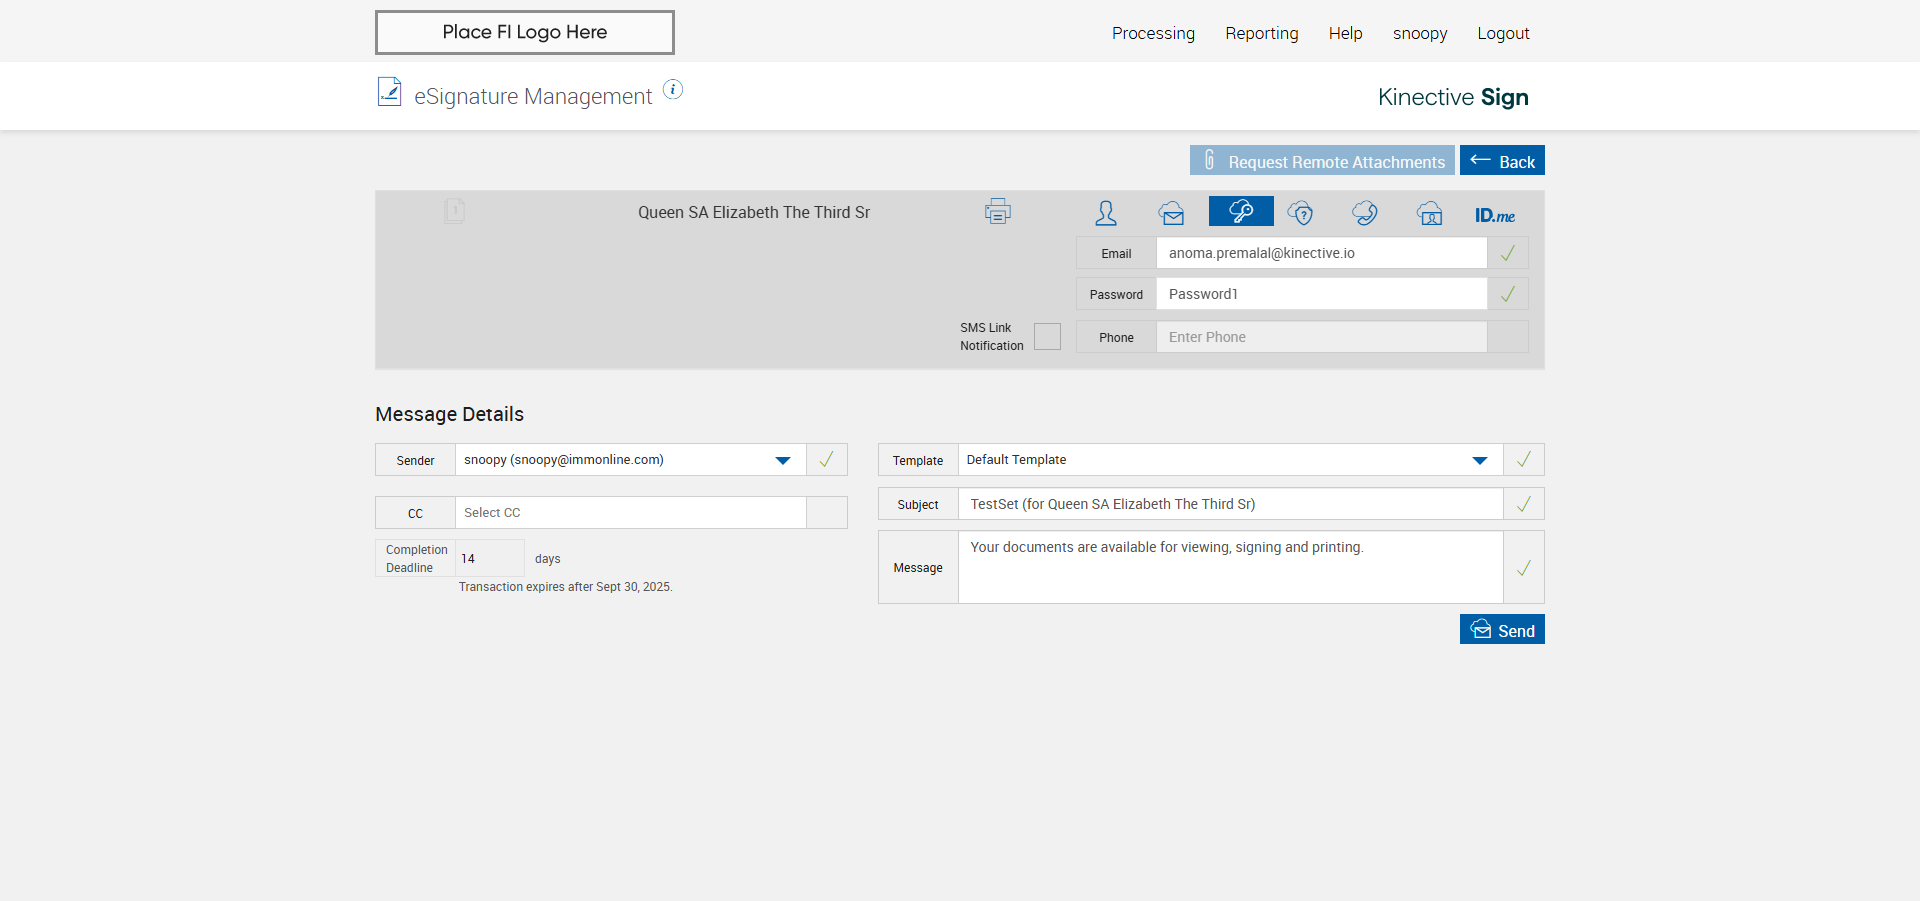The width and height of the screenshot is (1920, 901).
Task: Choose the cloud envelope email authentication icon
Action: coord(1171,213)
